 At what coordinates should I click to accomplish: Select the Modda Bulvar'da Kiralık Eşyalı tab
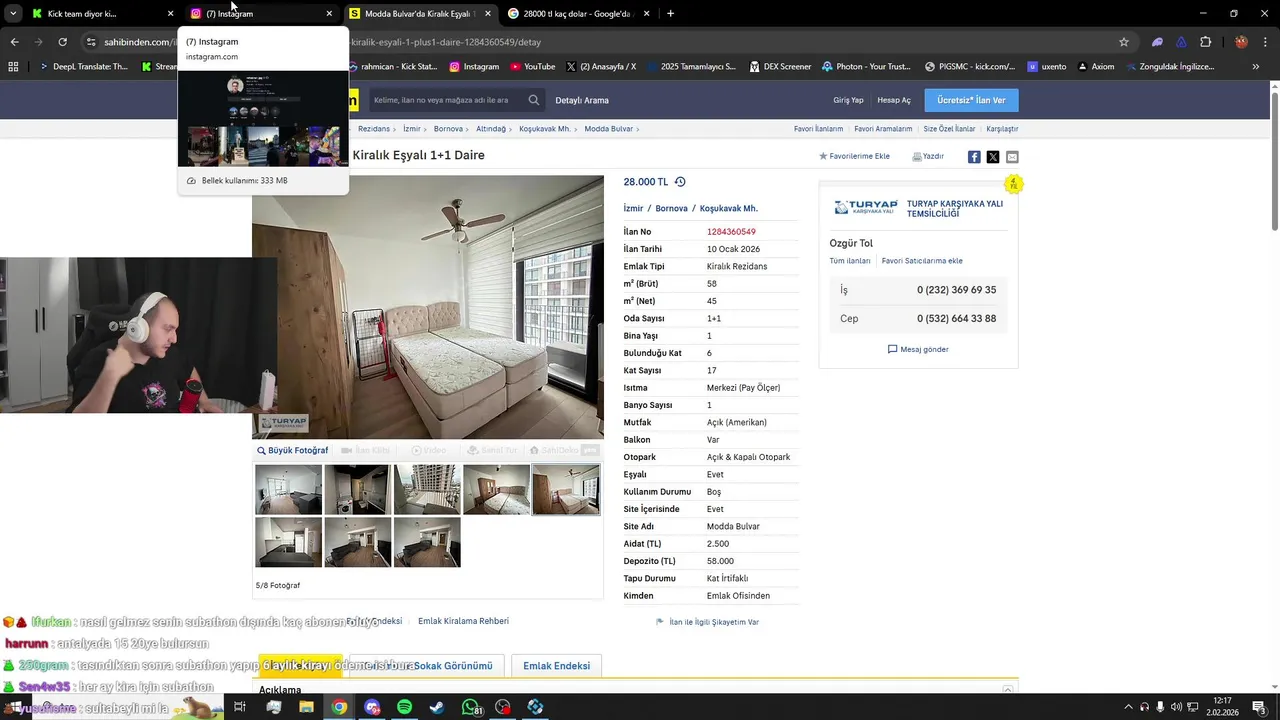tap(420, 14)
